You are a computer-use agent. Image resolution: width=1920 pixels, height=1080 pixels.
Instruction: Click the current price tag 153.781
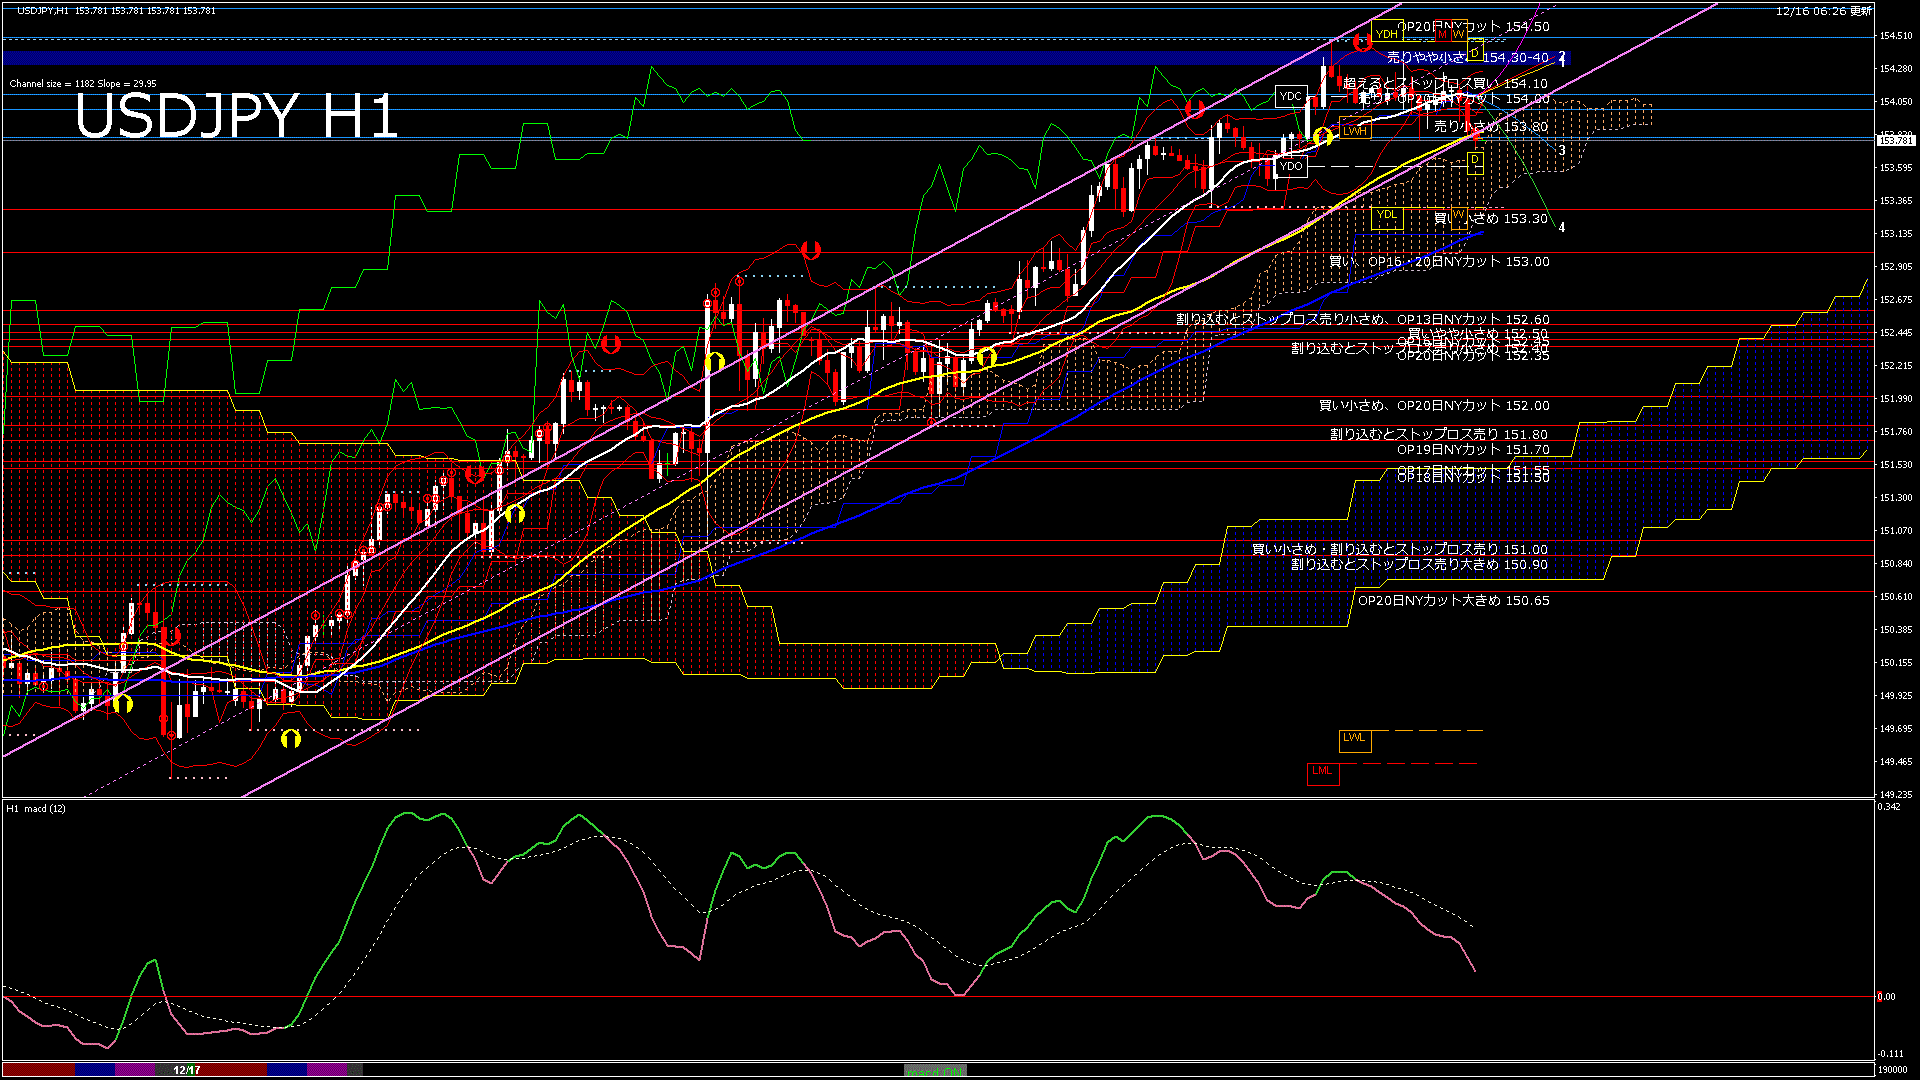tap(1896, 141)
